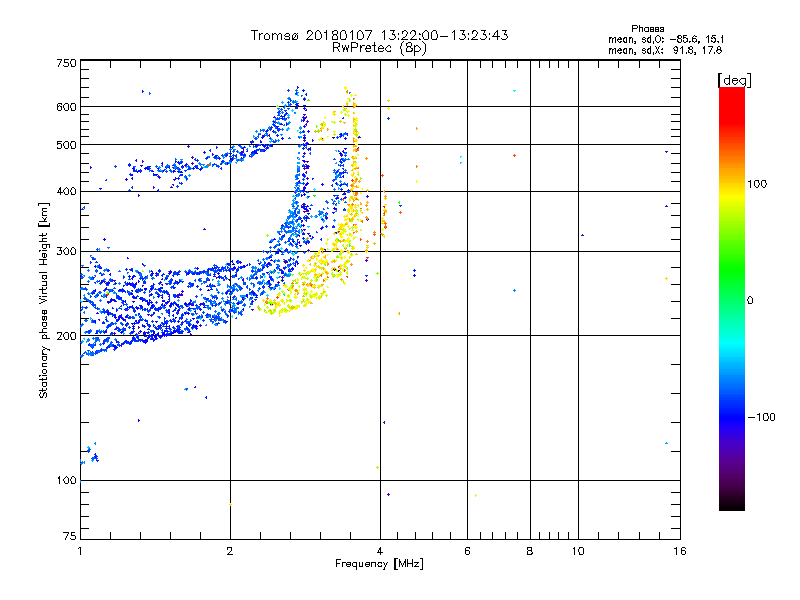Click the y-axis label 'Stationary phase Virtual Height [km]'
Screen dimensions: 800x600
tap(44, 300)
